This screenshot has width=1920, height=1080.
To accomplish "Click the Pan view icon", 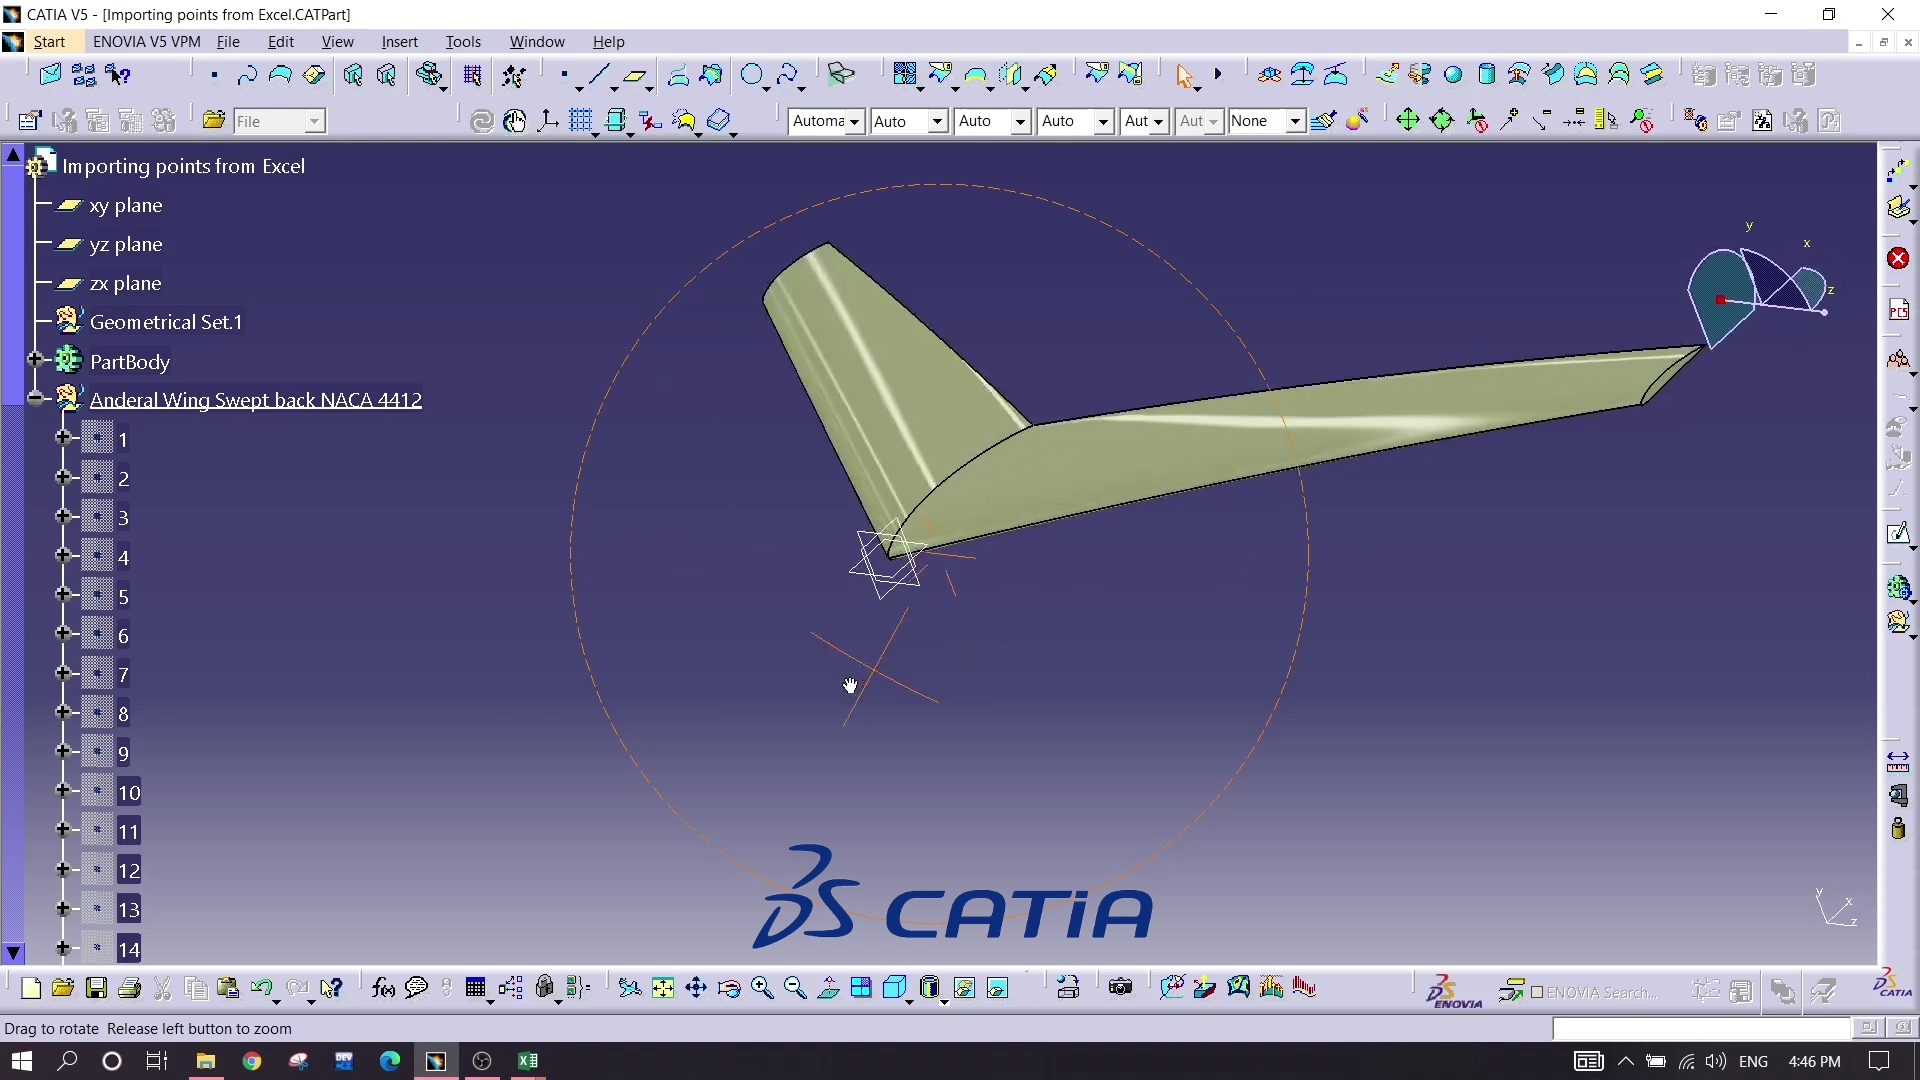I will click(x=696, y=988).
